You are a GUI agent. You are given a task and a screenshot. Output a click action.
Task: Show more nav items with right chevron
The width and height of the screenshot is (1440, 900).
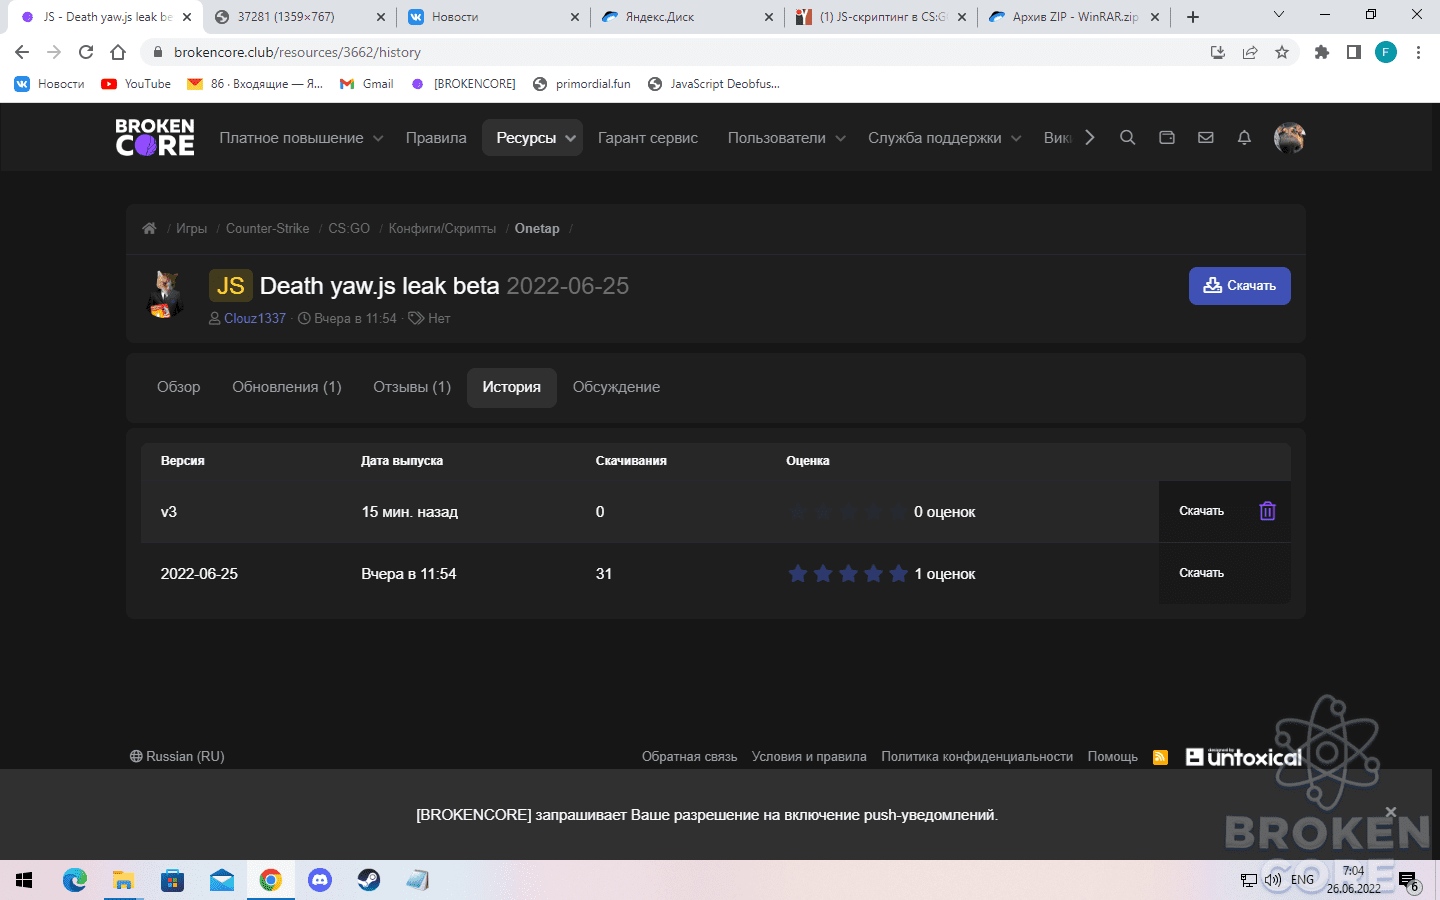click(1090, 138)
